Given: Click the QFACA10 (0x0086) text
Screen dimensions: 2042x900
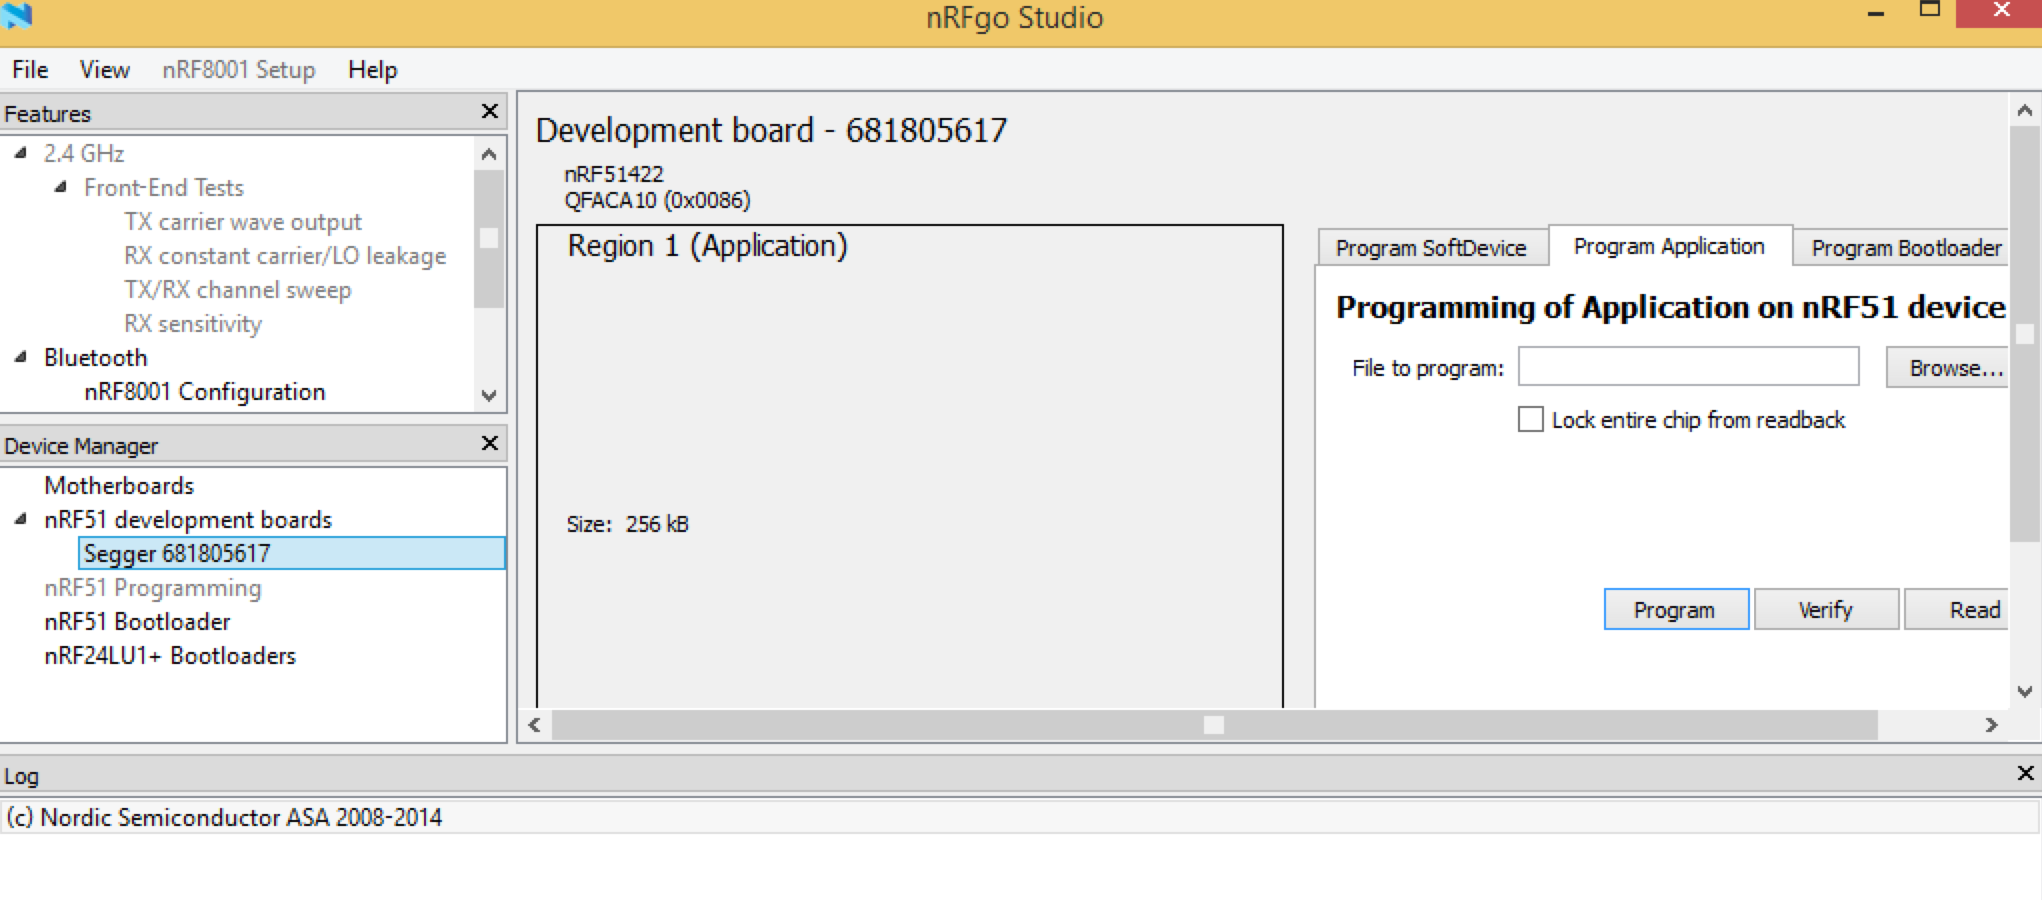Looking at the screenshot, I should click(x=657, y=200).
